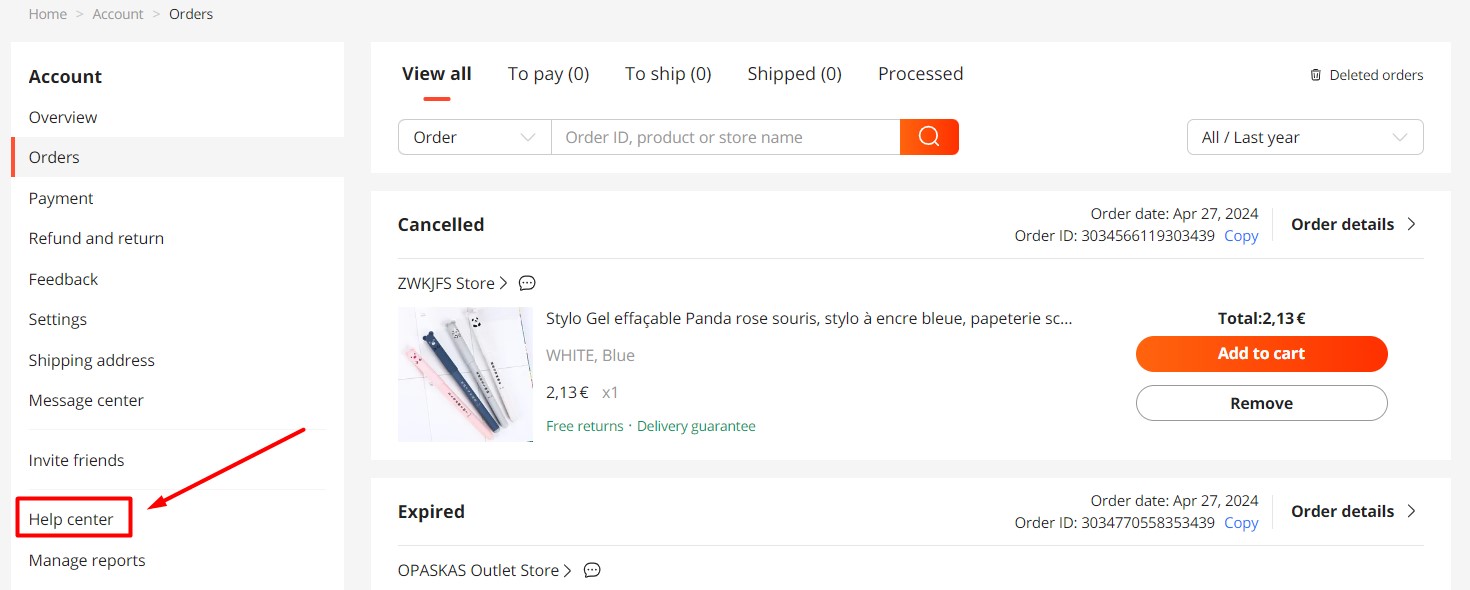Switch to the To pay (0) tab

pos(548,73)
